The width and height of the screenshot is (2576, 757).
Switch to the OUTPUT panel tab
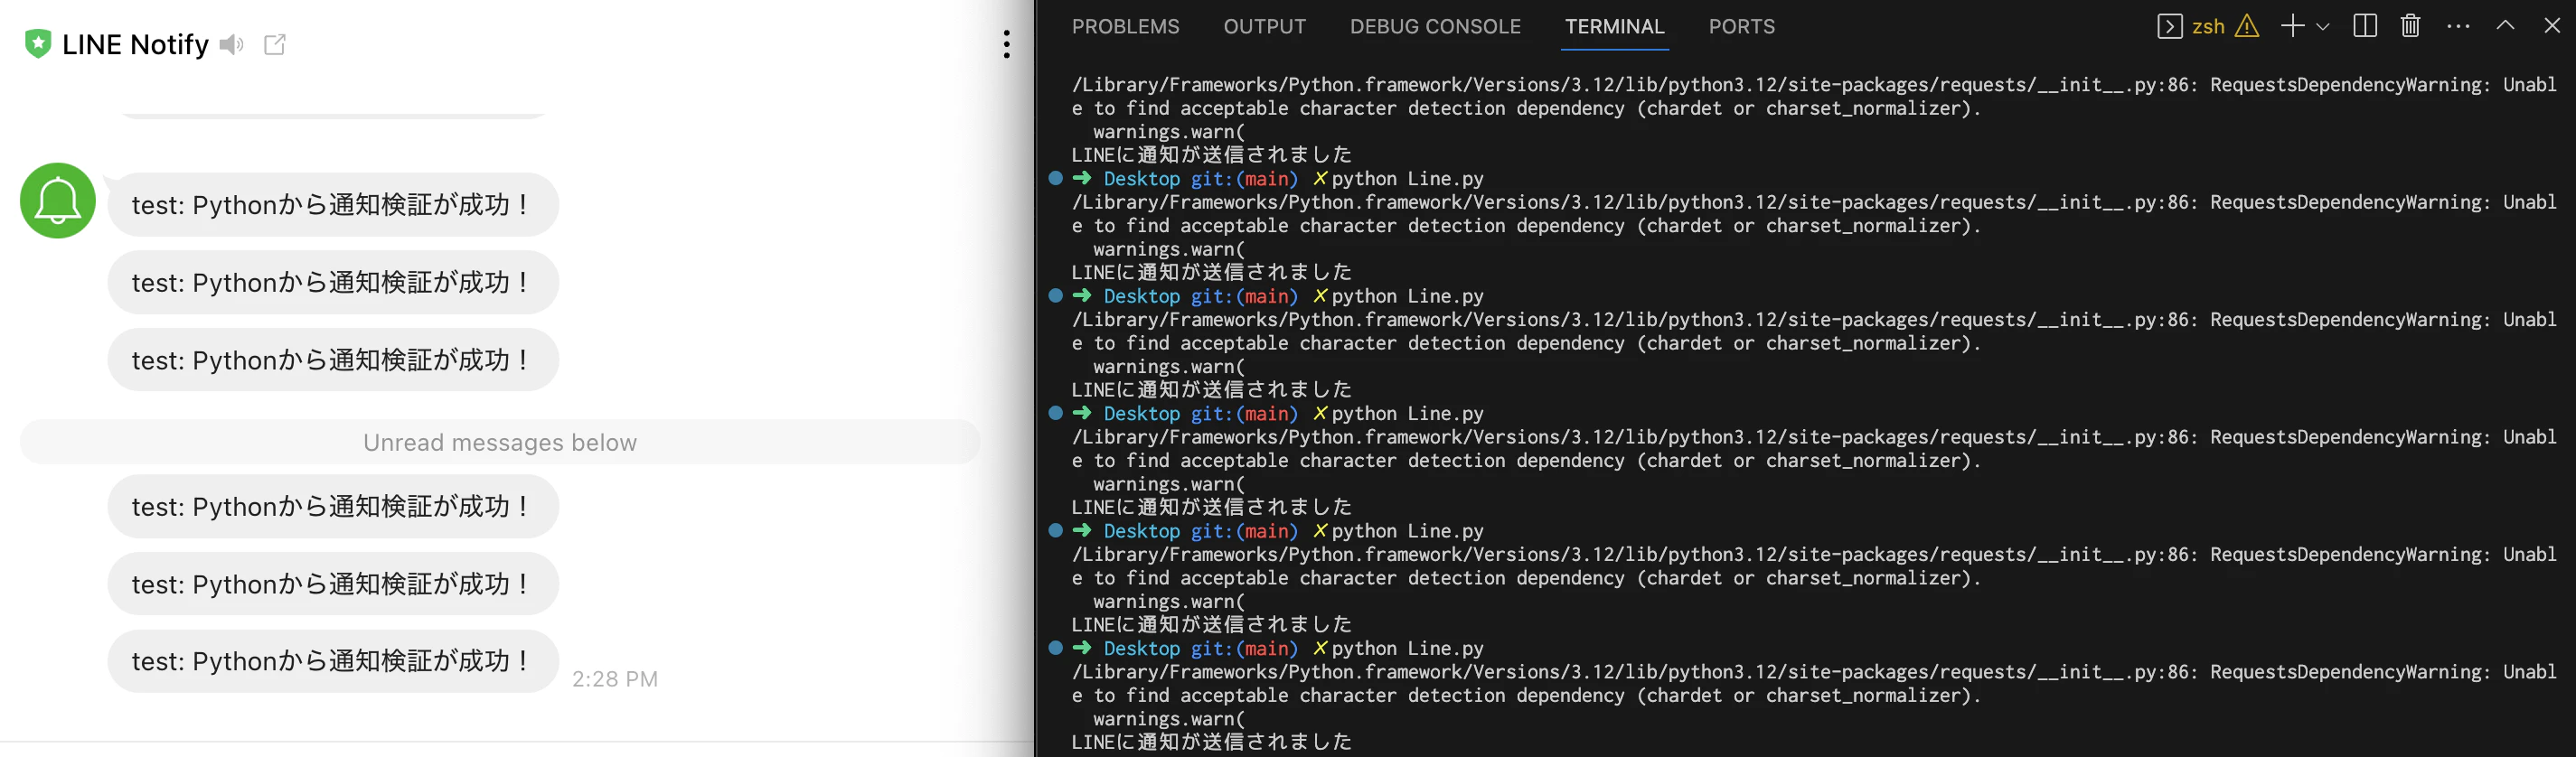coord(1264,27)
